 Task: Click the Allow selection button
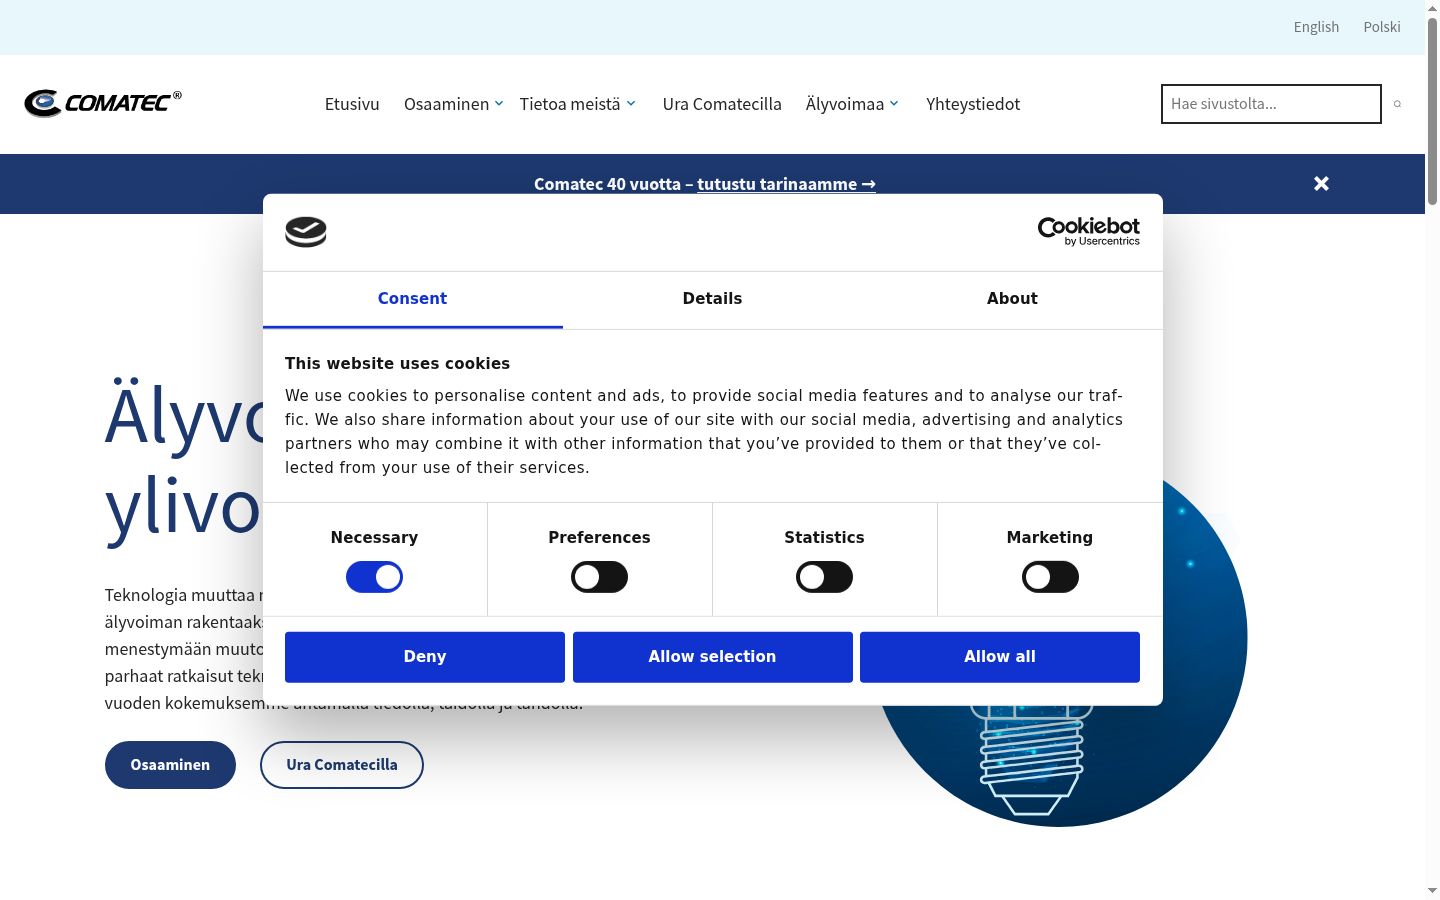coord(712,657)
